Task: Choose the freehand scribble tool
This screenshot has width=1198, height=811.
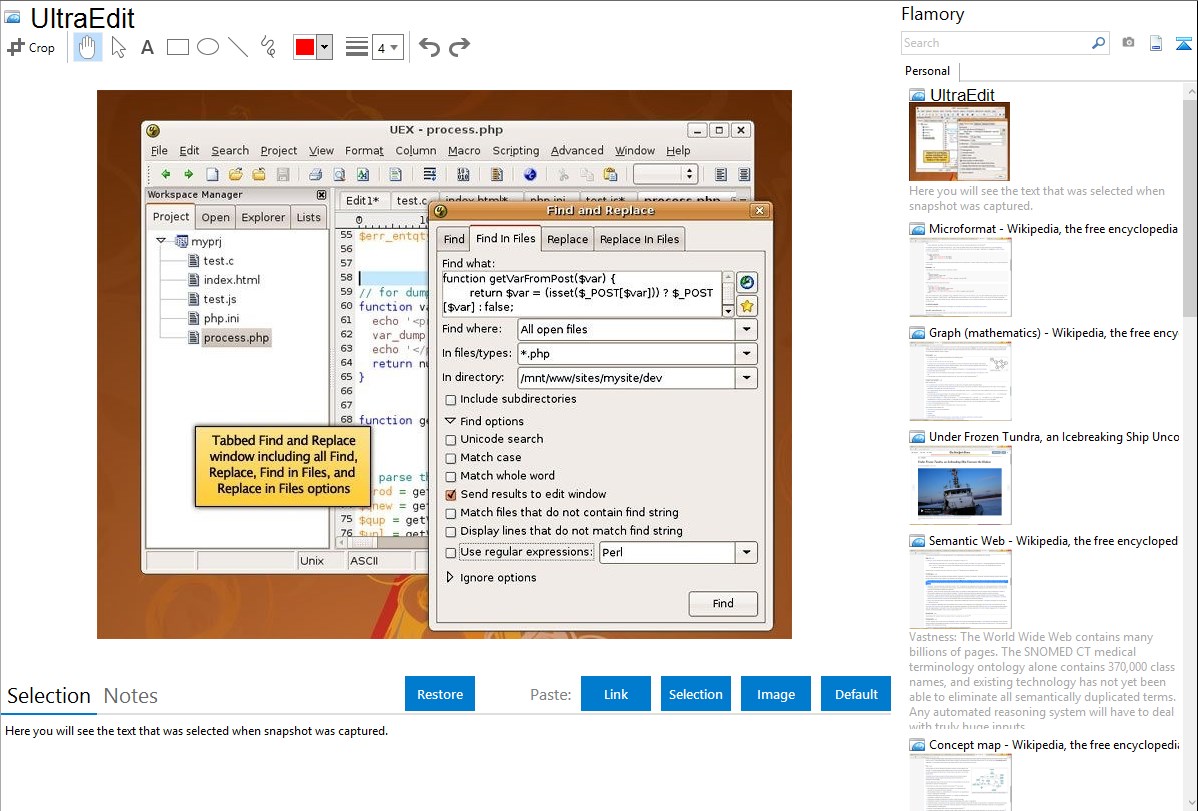Action: pos(268,47)
